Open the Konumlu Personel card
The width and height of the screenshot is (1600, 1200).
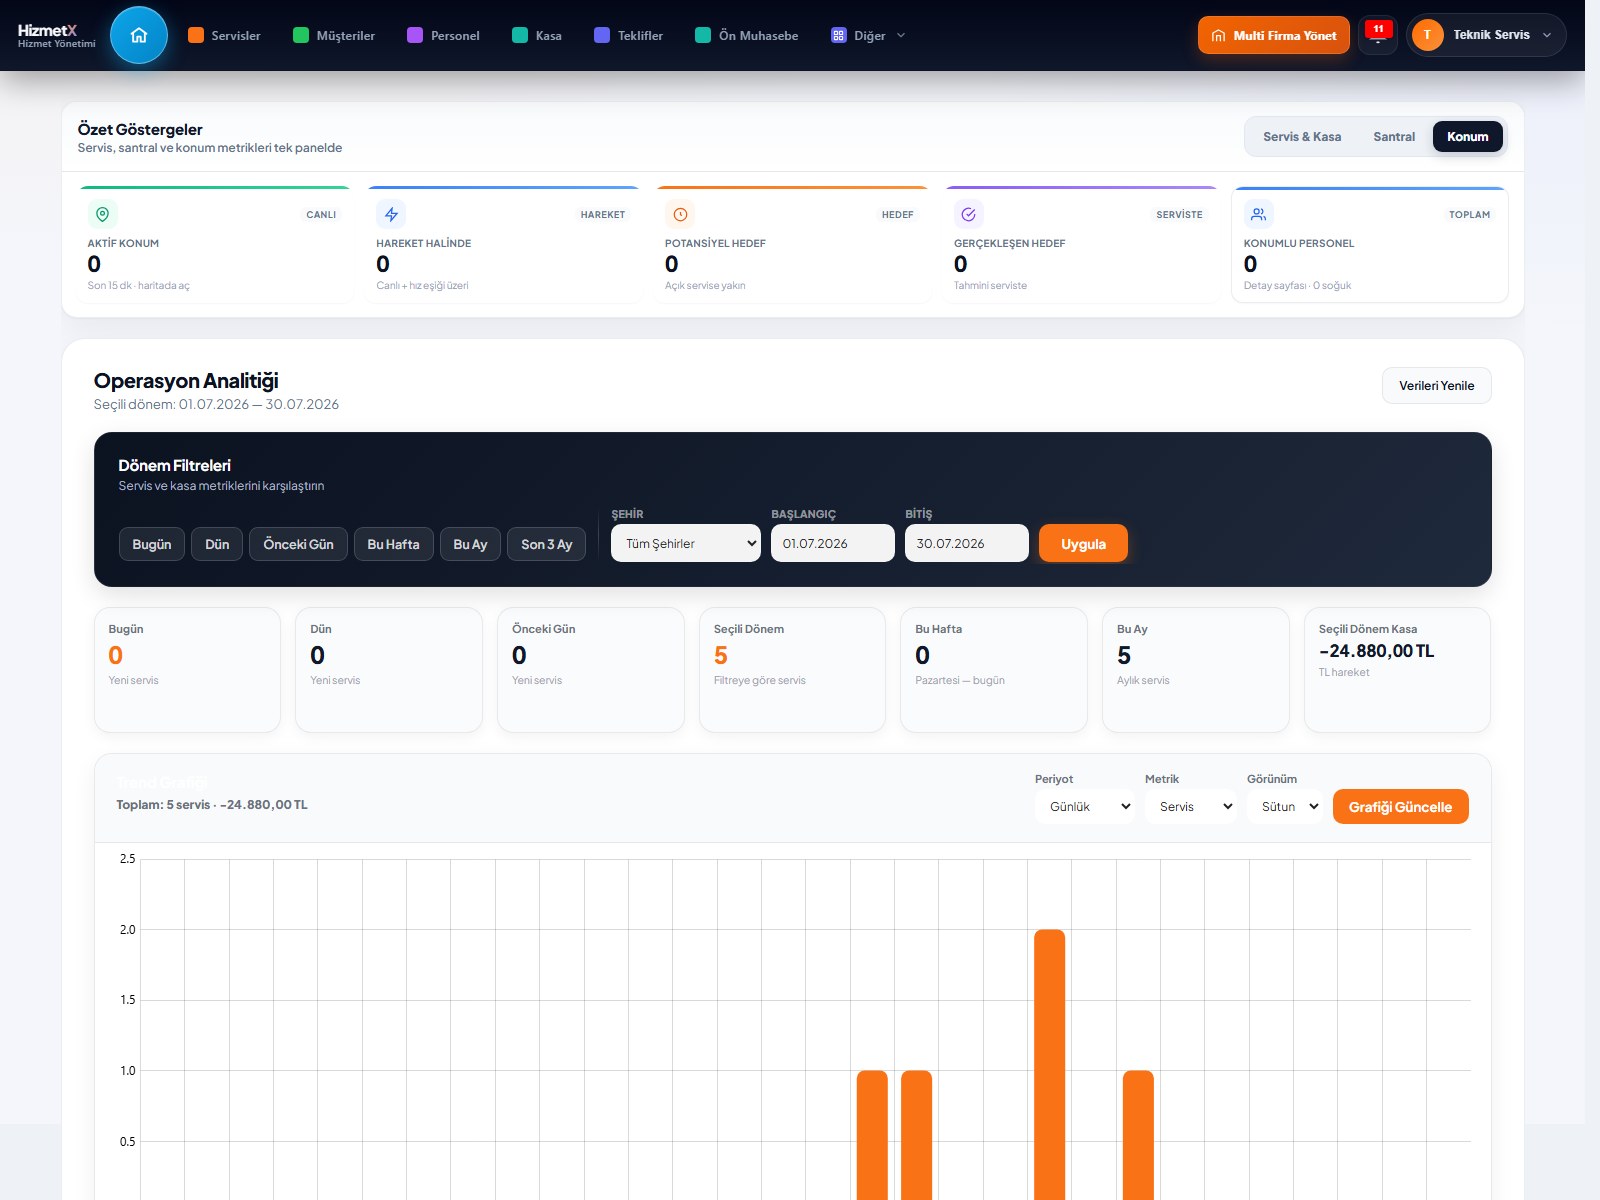coord(1370,244)
